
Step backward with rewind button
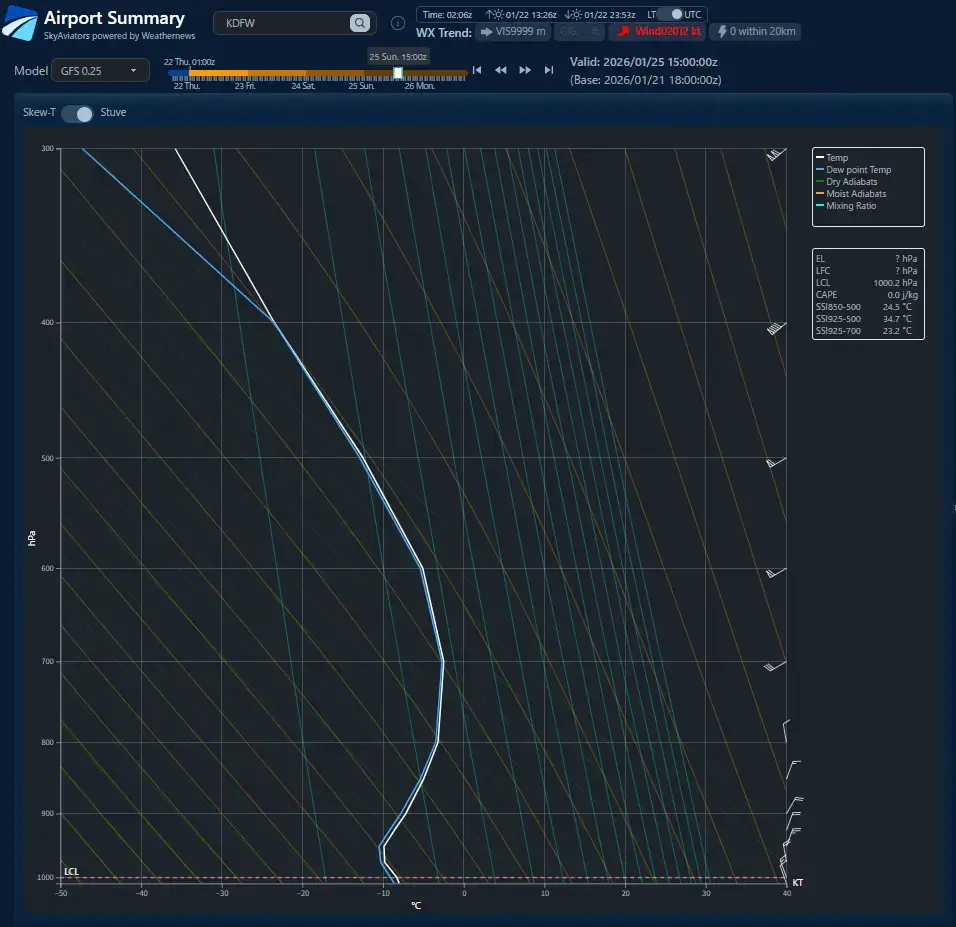(x=501, y=70)
